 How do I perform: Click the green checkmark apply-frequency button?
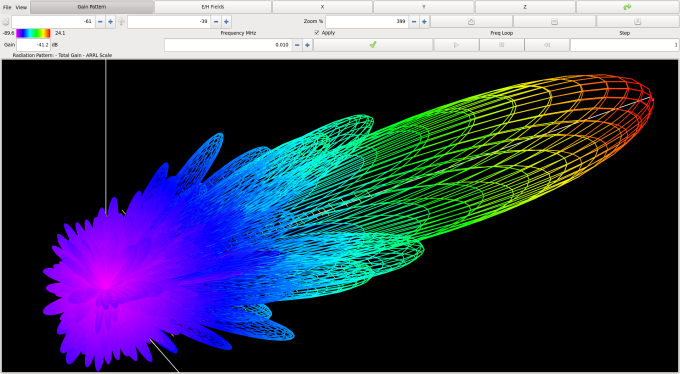point(373,45)
